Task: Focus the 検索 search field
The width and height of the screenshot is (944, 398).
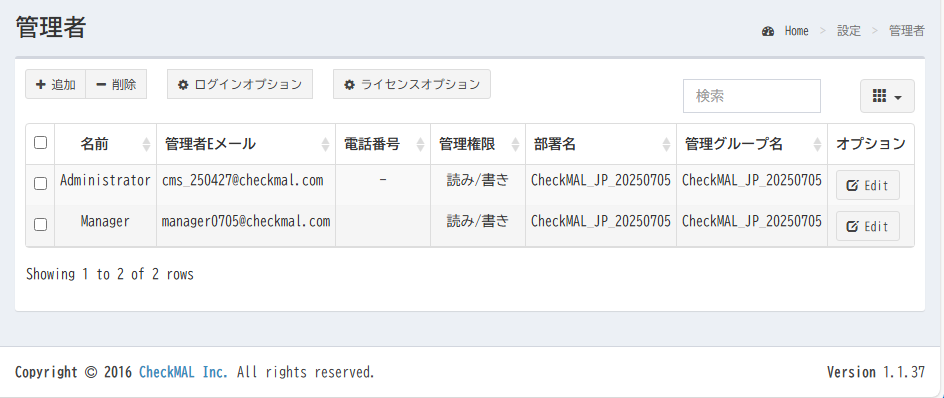Action: tap(752, 96)
